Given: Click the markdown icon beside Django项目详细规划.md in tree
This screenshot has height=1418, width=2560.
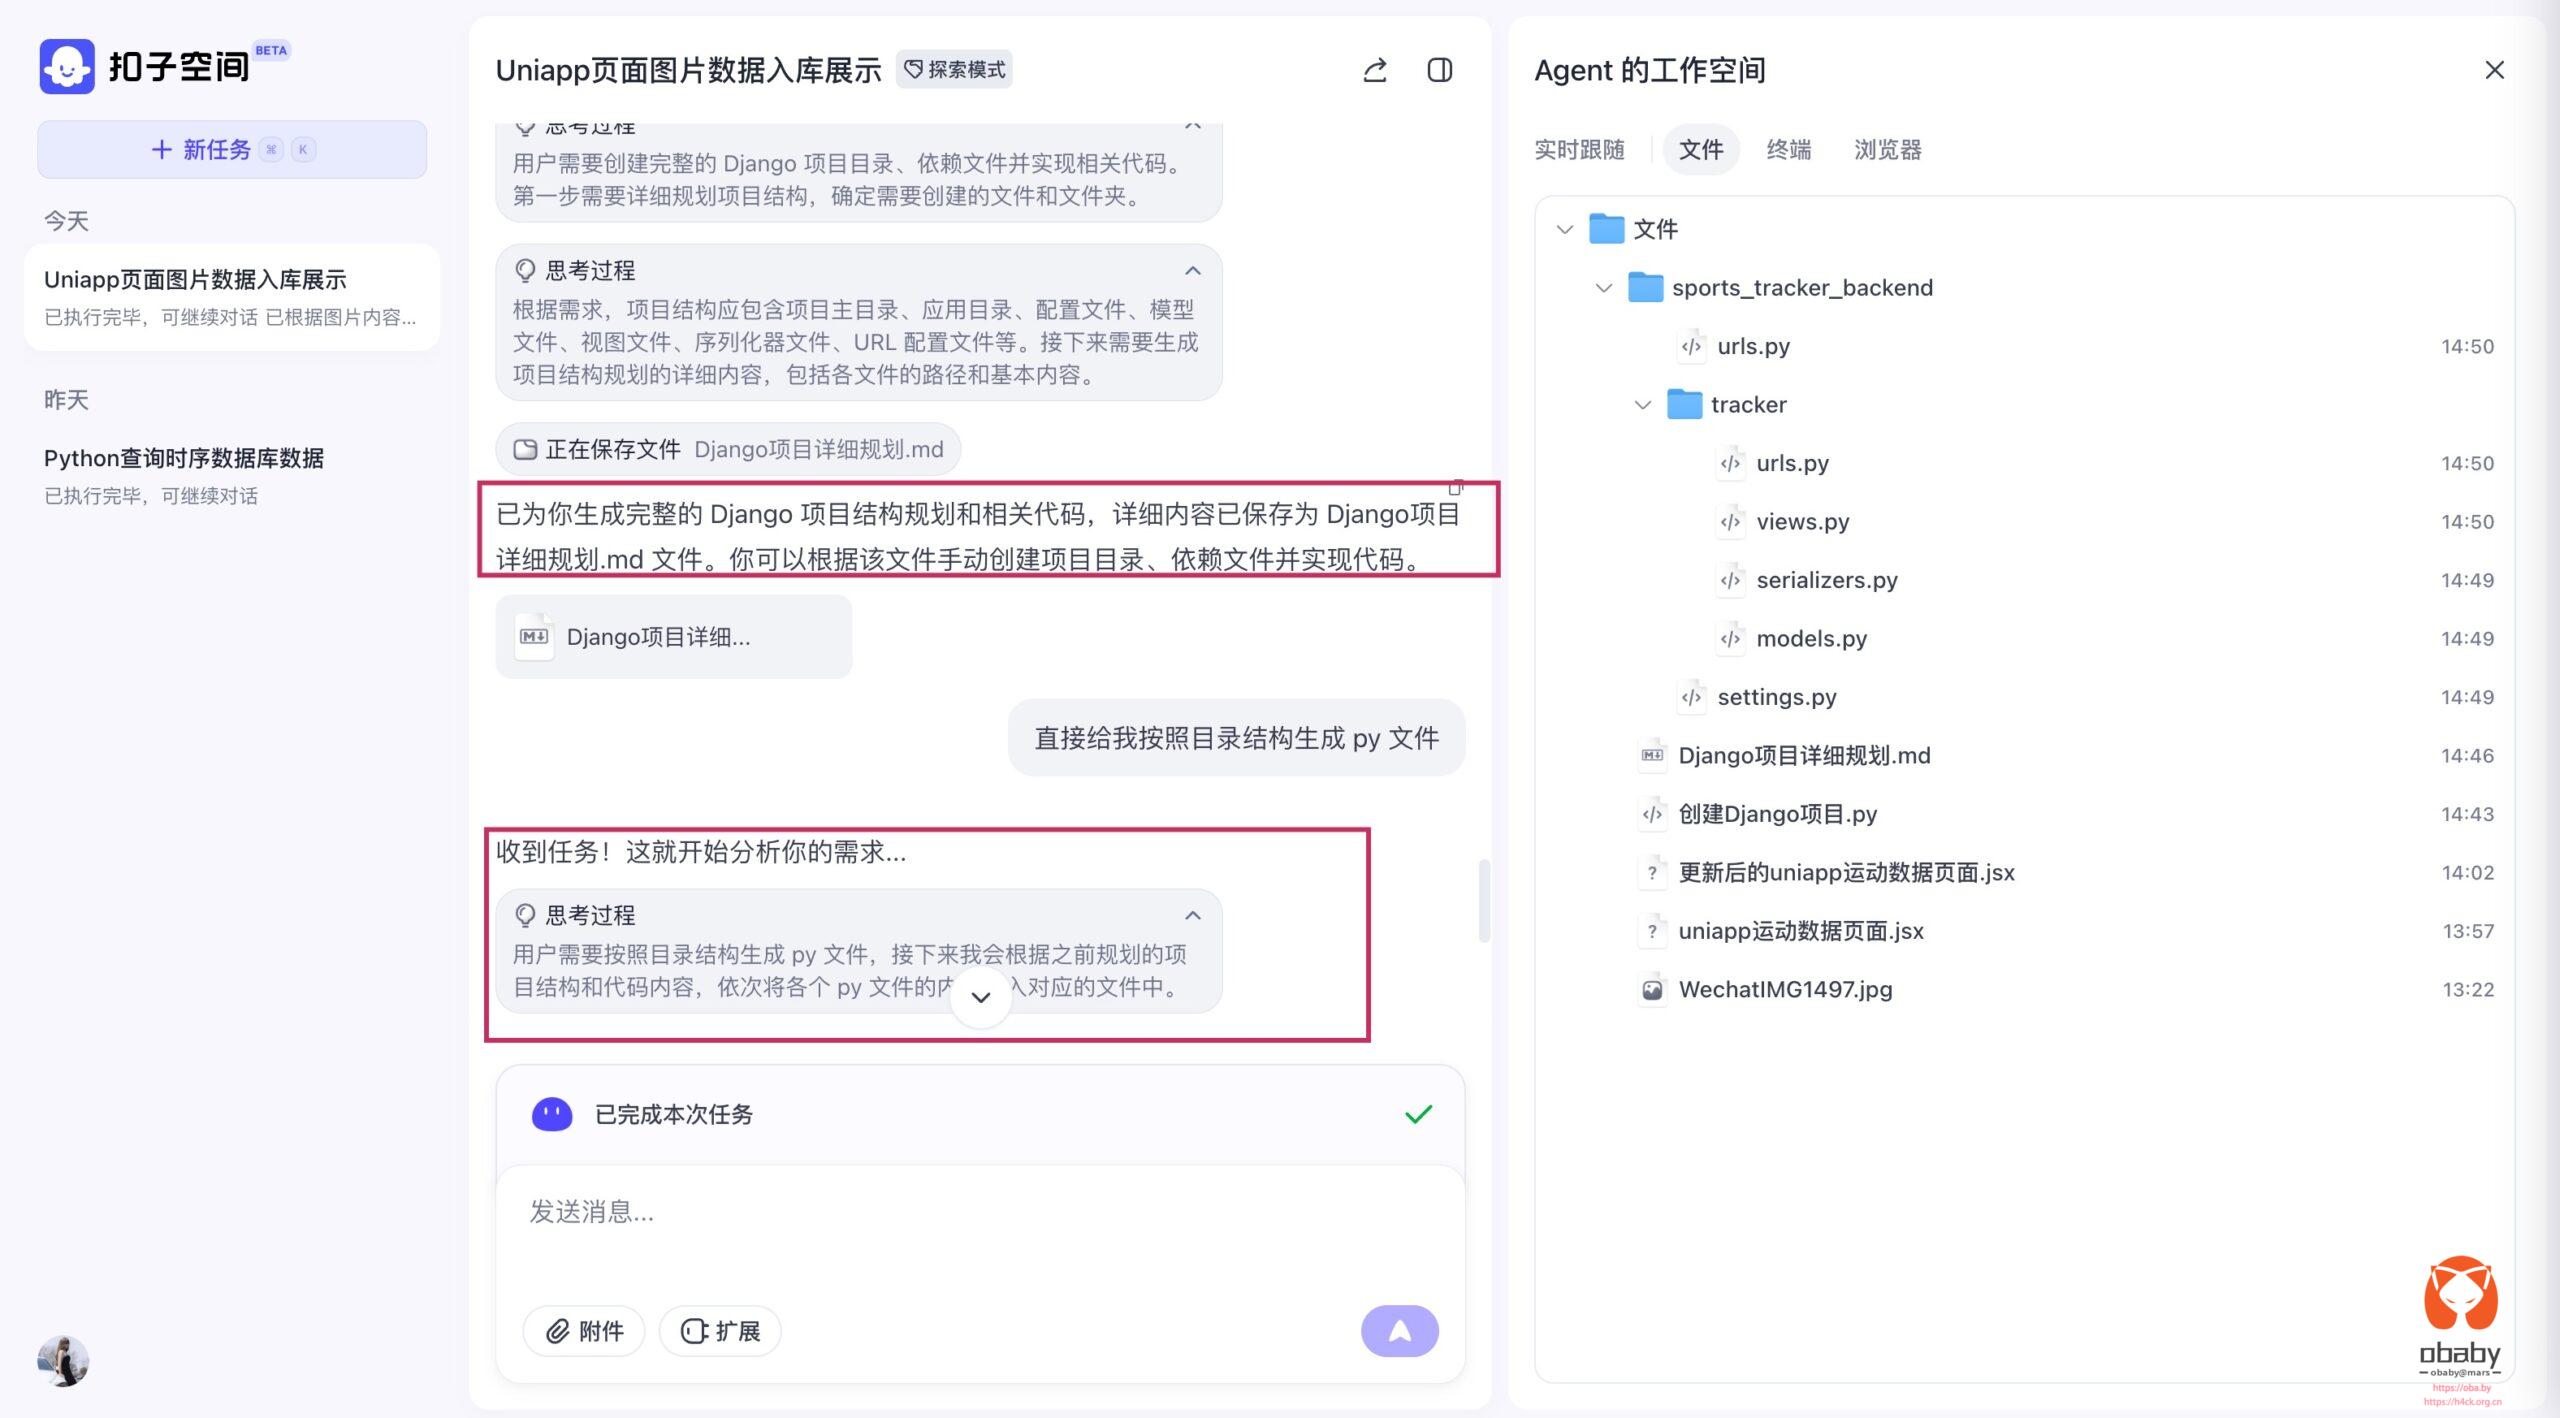Looking at the screenshot, I should 1652,755.
